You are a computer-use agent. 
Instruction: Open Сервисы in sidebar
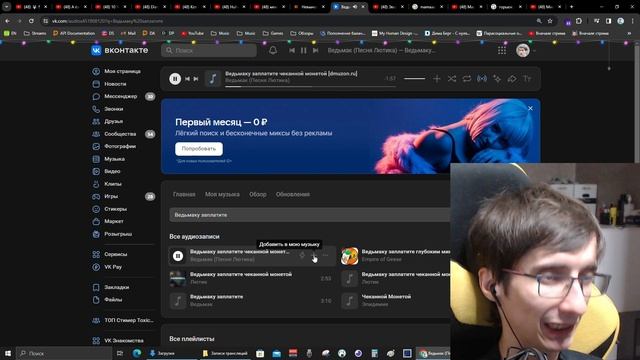tap(116, 254)
